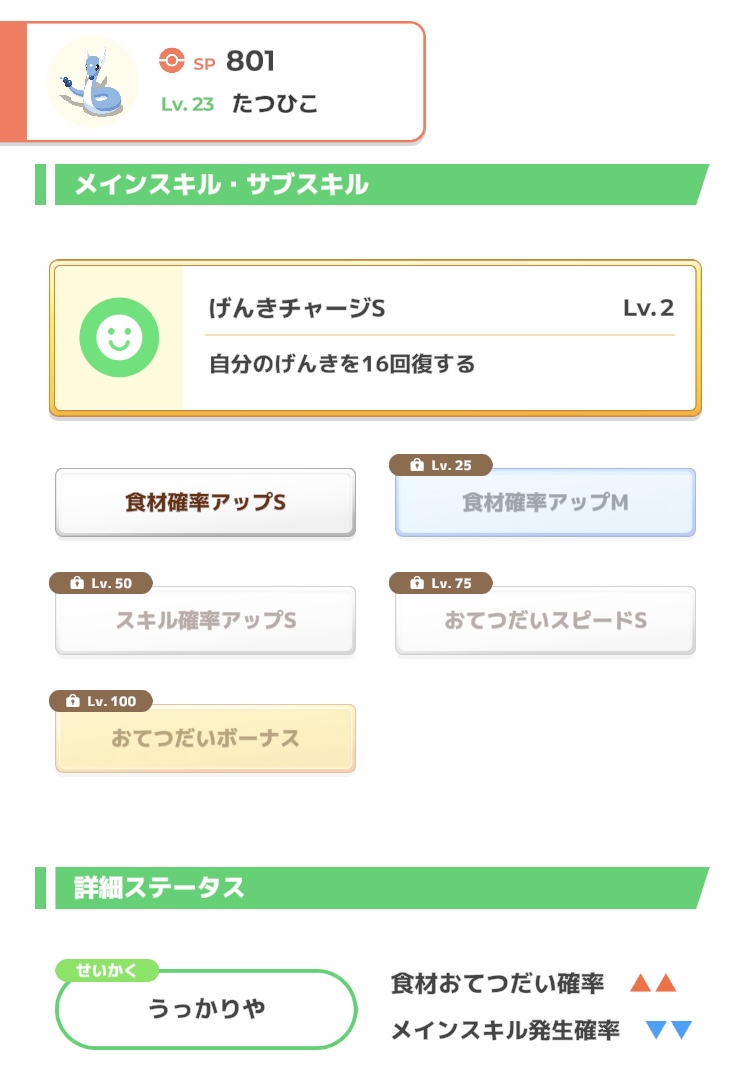750x1085 pixels.
Task: Click the Poké Ball SP icon
Action: point(172,61)
